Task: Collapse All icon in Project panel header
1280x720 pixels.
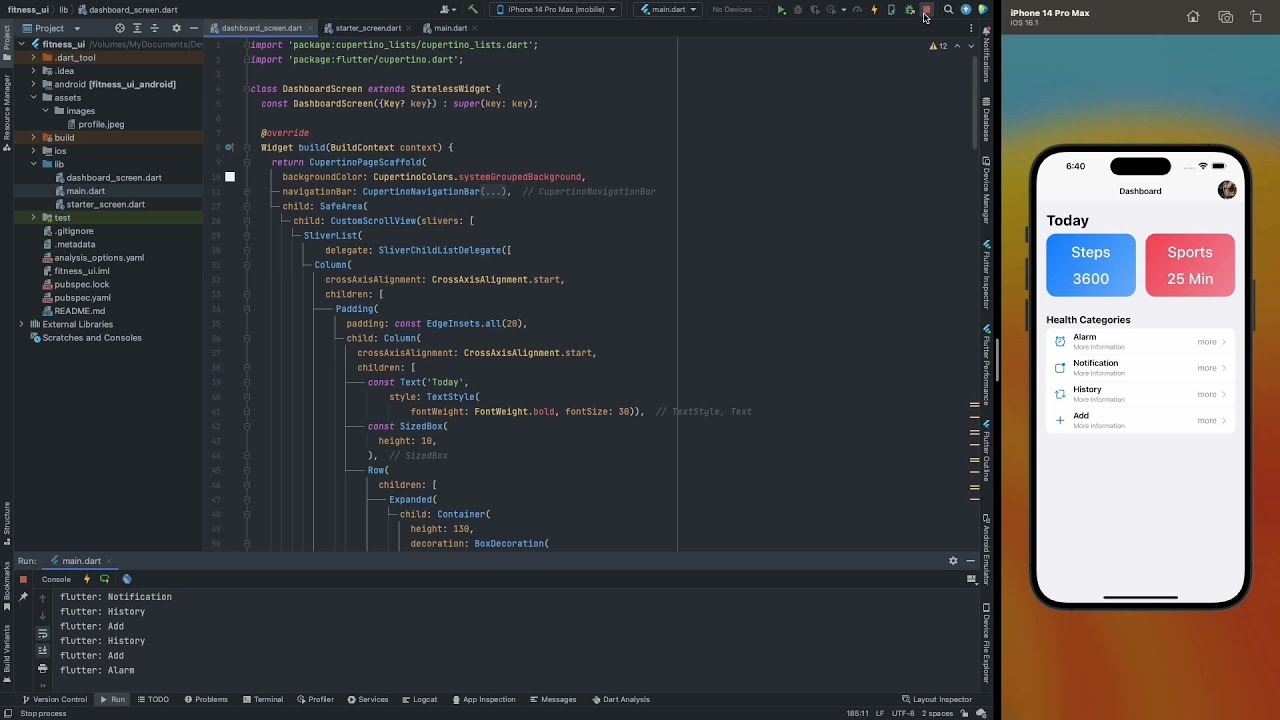Action: click(154, 28)
